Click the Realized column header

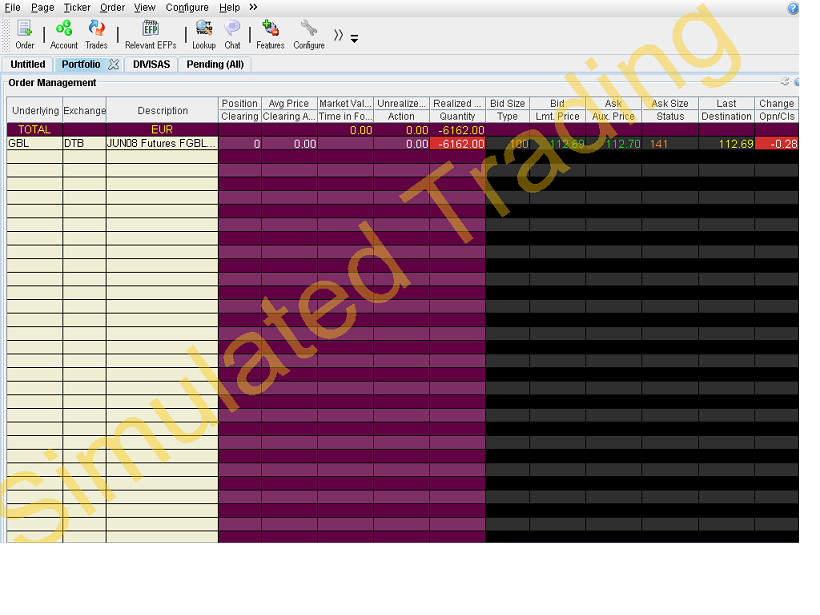click(457, 104)
